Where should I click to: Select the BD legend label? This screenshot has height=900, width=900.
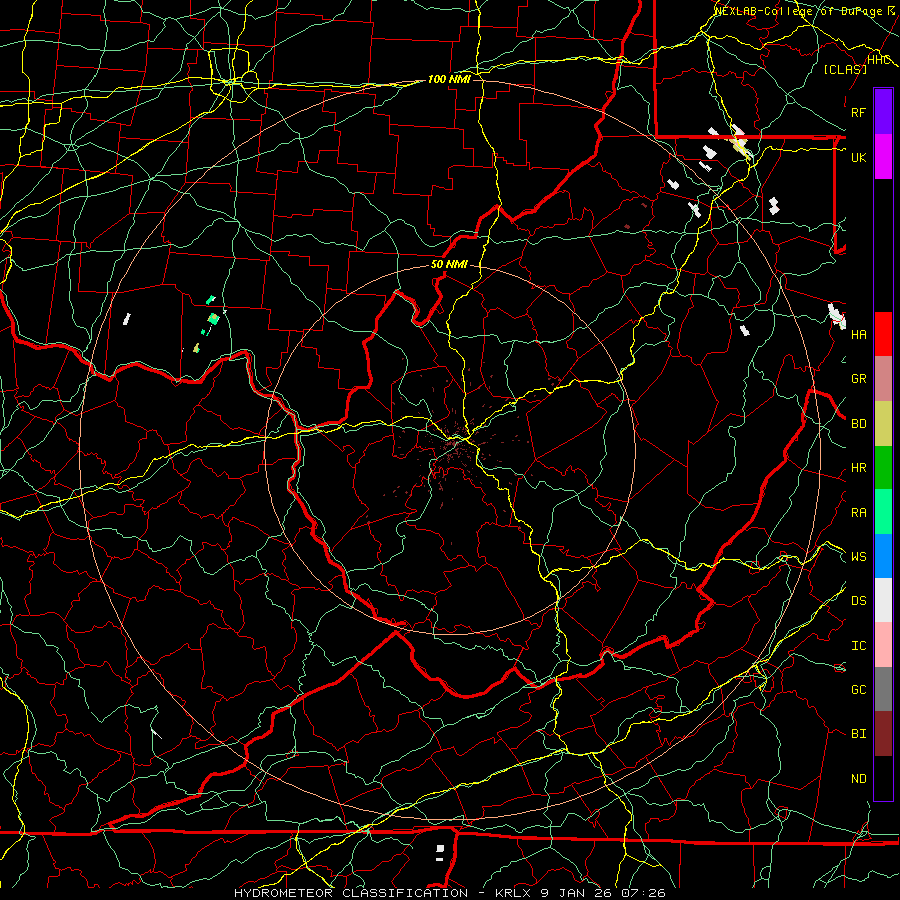(x=858, y=424)
